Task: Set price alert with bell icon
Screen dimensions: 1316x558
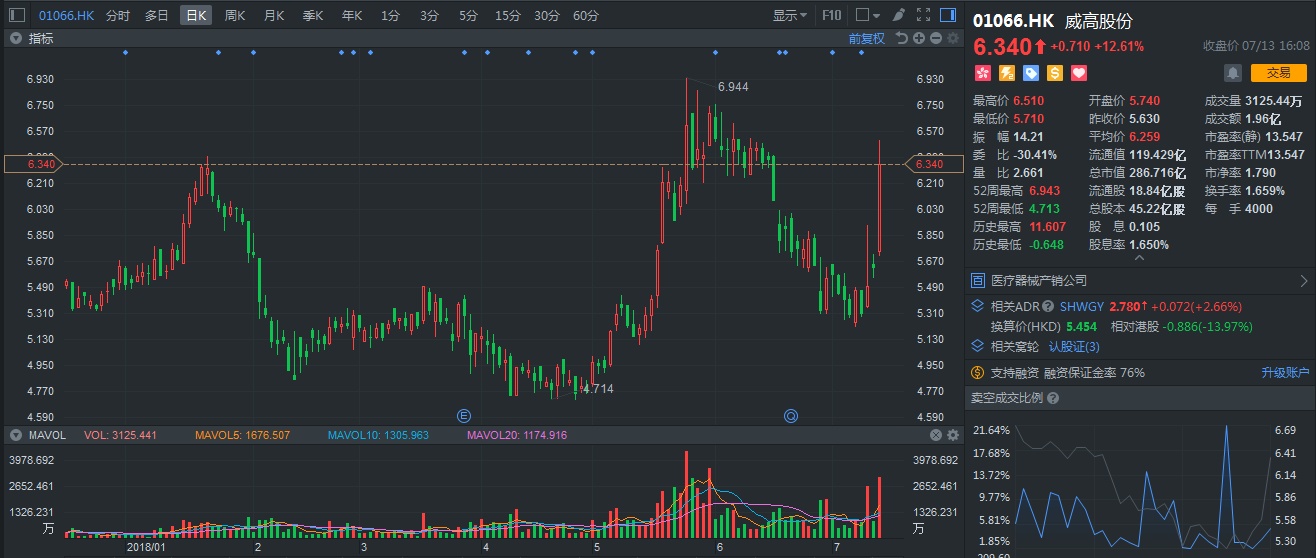Action: pos(1233,72)
